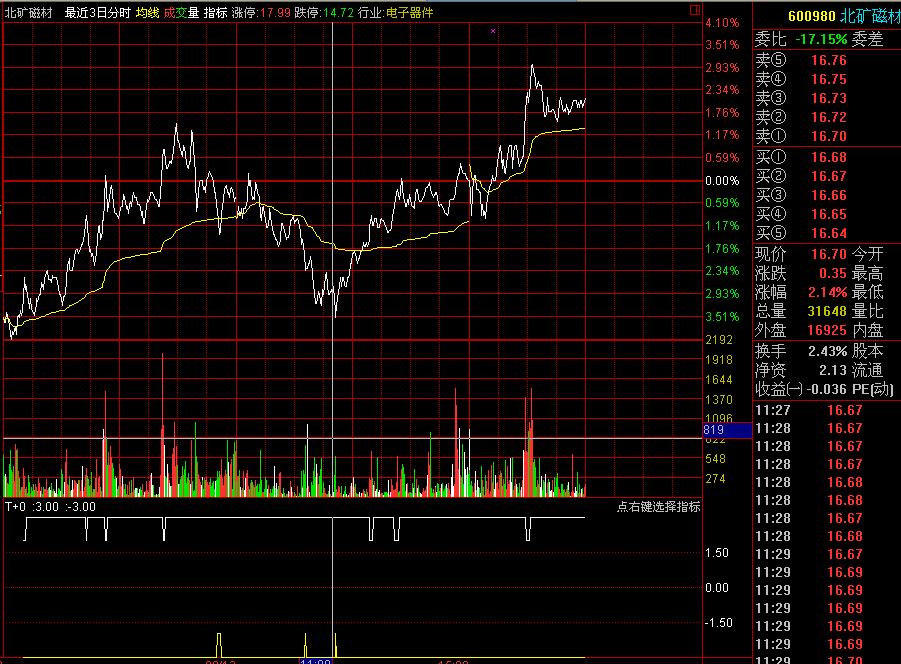Click the 1918 volume axis label
The width and height of the screenshot is (901, 664).
click(719, 360)
